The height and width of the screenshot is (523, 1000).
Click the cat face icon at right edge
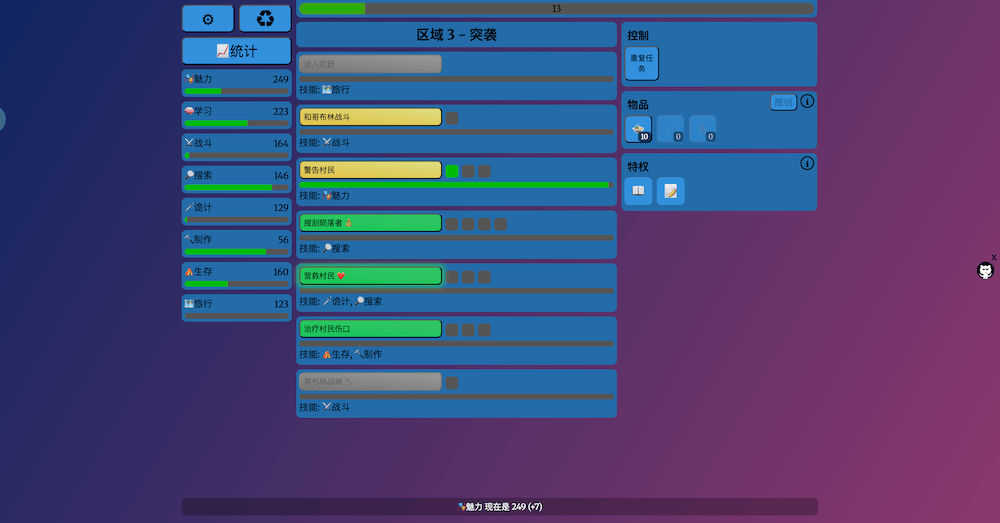985,270
